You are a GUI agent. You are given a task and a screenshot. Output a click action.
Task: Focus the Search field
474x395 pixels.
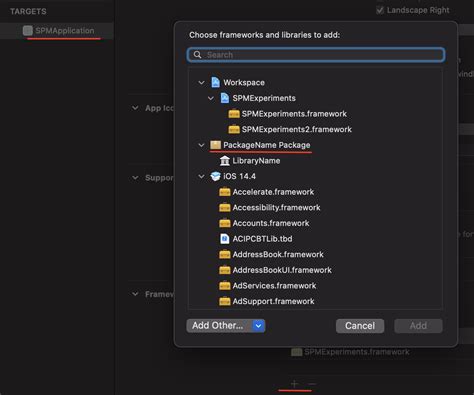tap(316, 55)
